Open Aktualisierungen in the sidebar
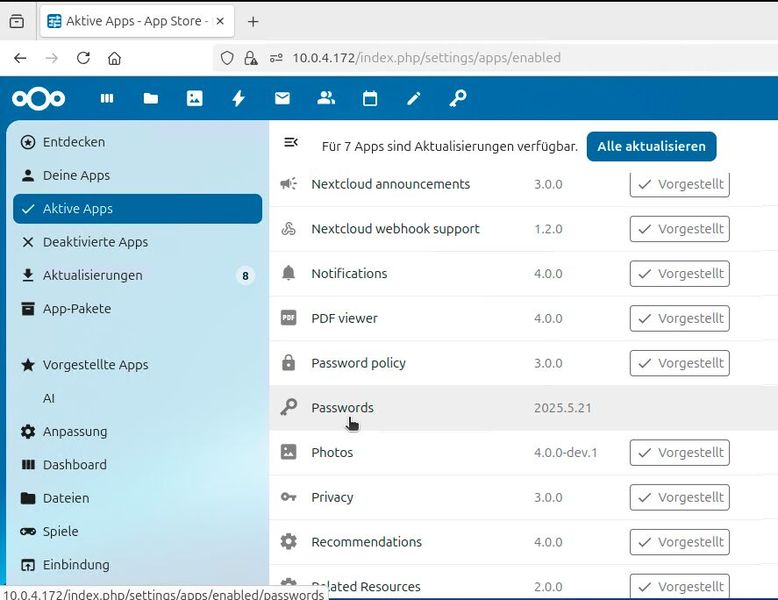Screen dimensions: 778x600 [x=137, y=275]
